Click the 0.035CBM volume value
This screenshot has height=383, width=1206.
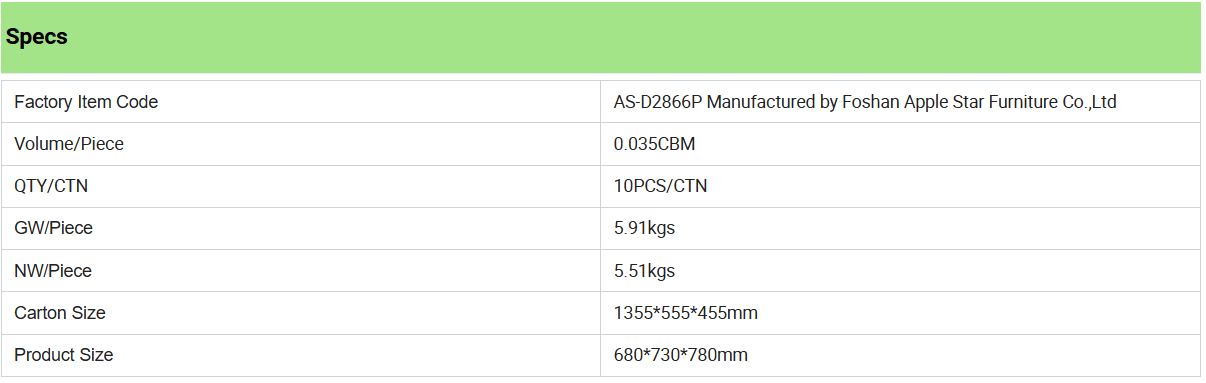654,144
